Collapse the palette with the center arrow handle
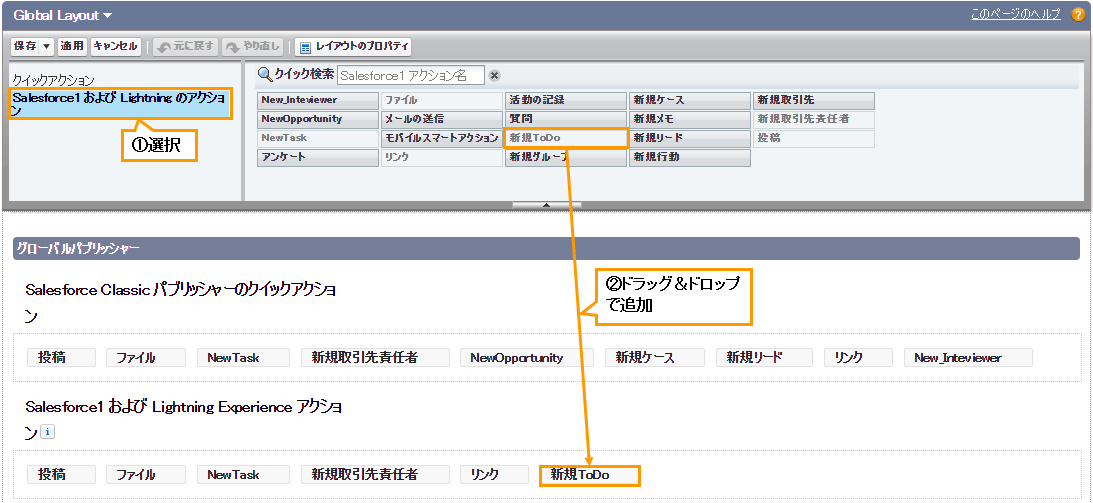 click(x=546, y=205)
